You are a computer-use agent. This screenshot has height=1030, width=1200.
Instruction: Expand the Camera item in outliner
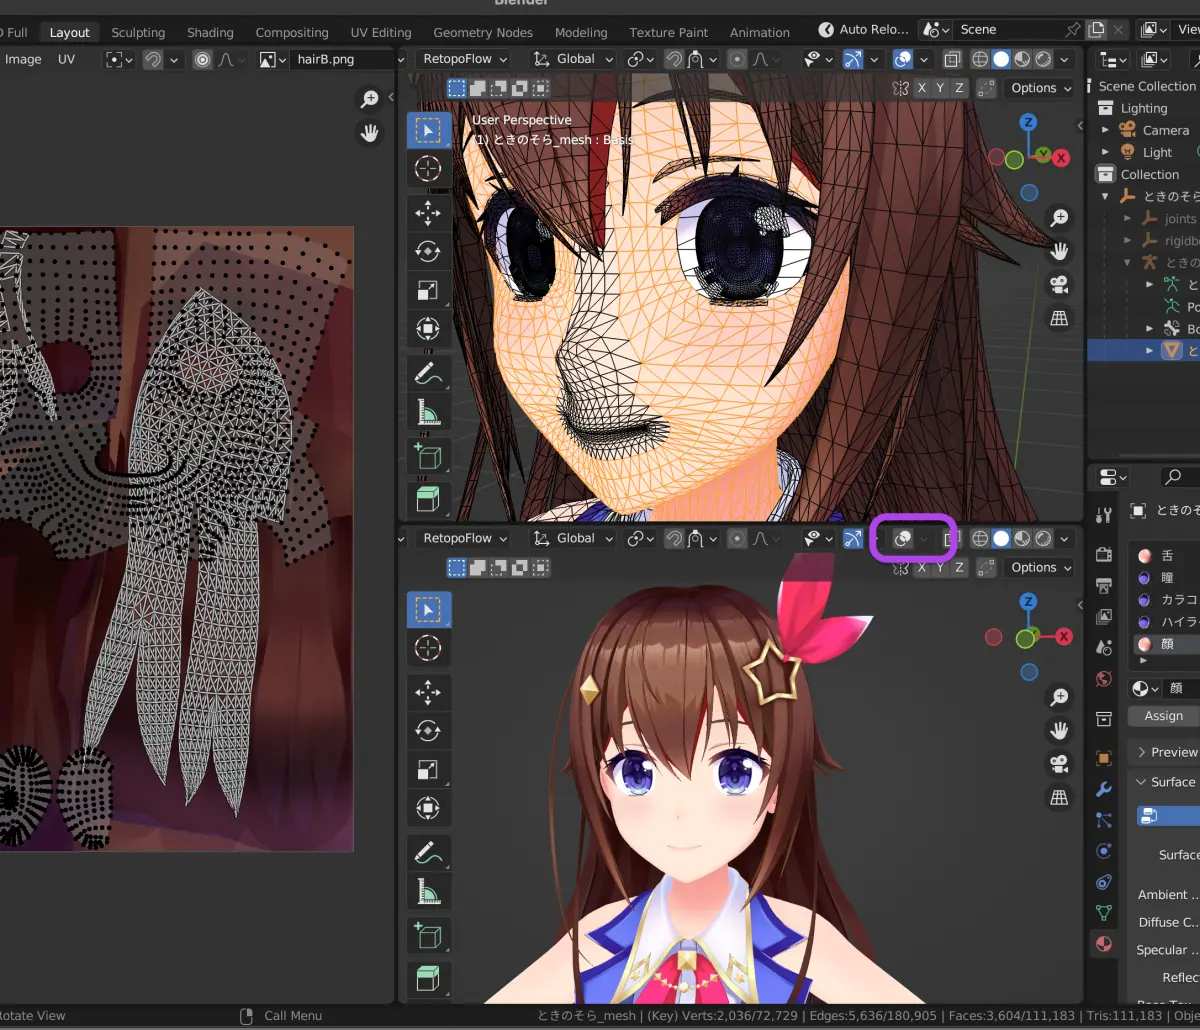click(1105, 130)
